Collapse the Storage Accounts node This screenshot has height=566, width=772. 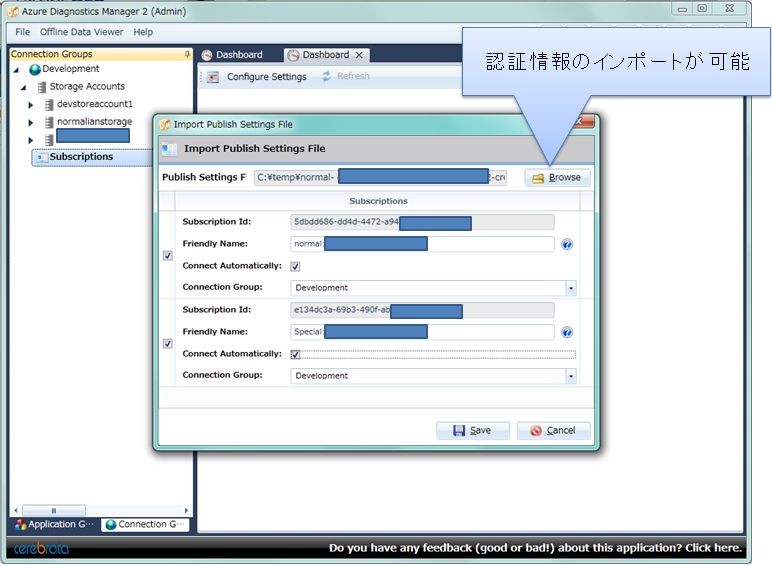(x=23, y=88)
